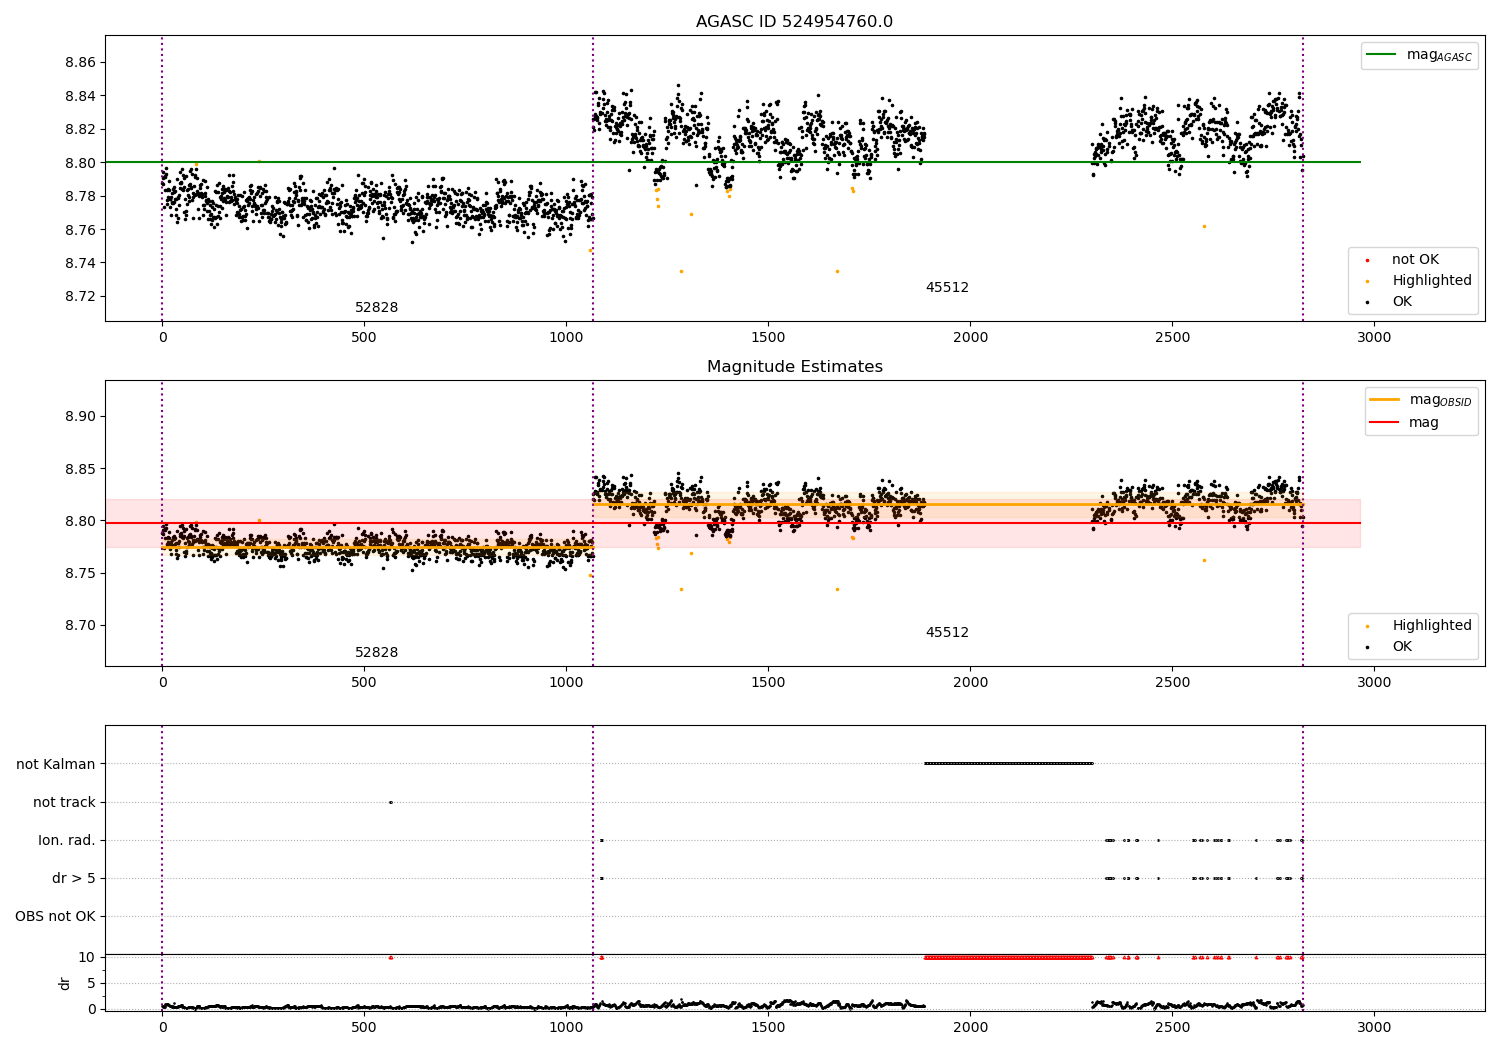Click the orange highlighted point near 8.735 at 1280
The image size is (1500, 1050).
coord(681,271)
